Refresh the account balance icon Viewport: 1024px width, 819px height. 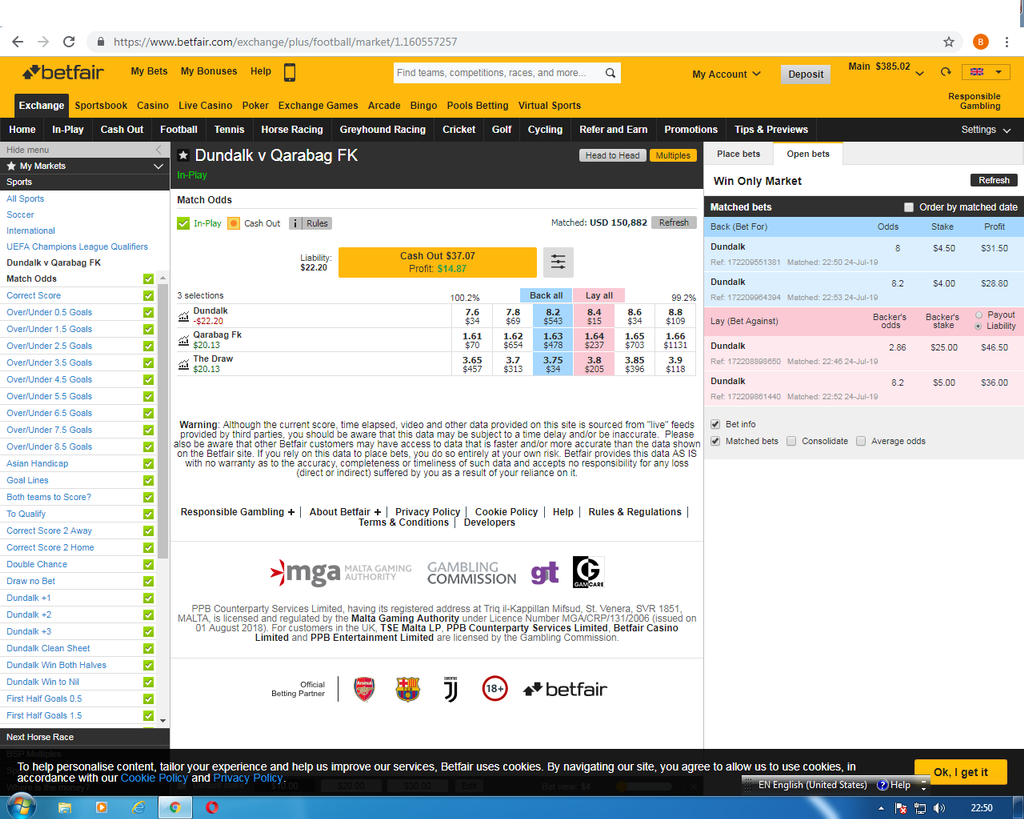945,72
